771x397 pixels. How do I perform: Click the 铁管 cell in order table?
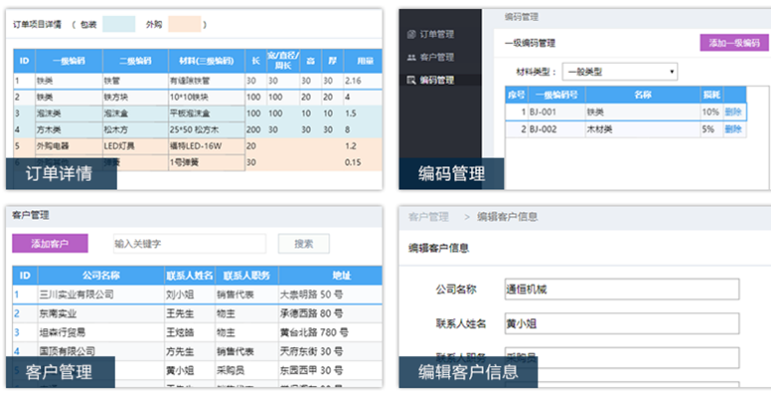(x=135, y=81)
